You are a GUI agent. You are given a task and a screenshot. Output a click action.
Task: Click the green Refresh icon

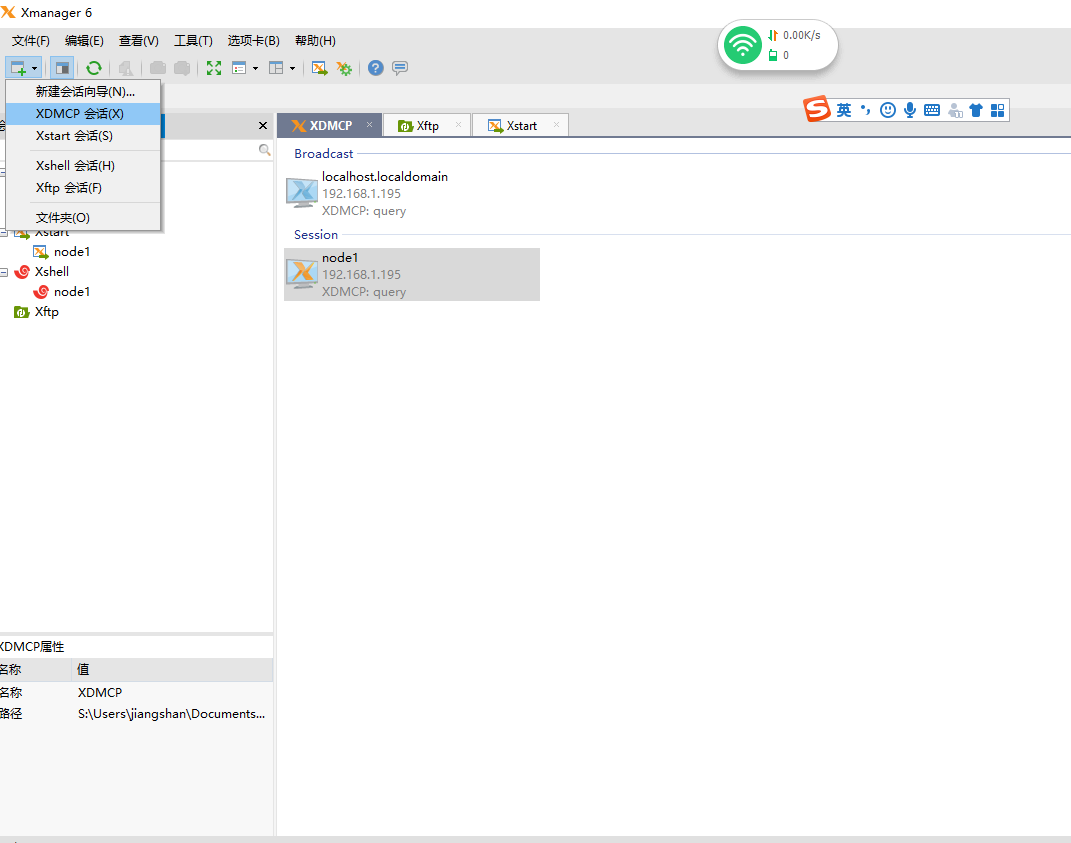(94, 68)
